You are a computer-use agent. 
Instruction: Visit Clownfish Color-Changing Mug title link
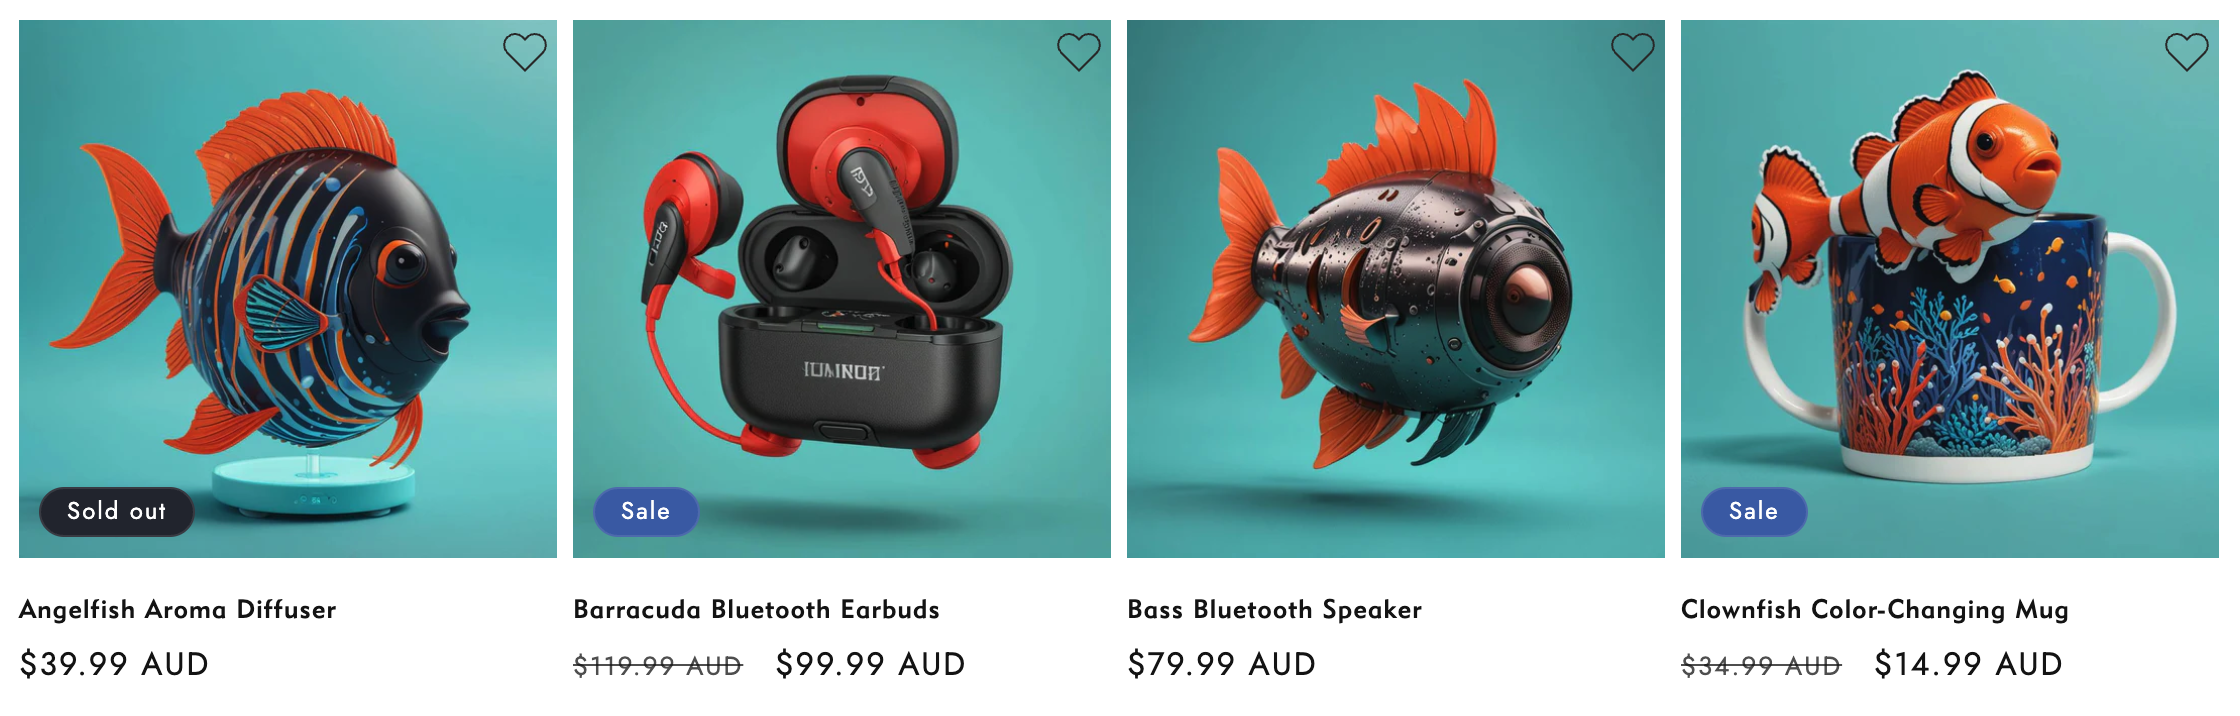(x=1875, y=610)
